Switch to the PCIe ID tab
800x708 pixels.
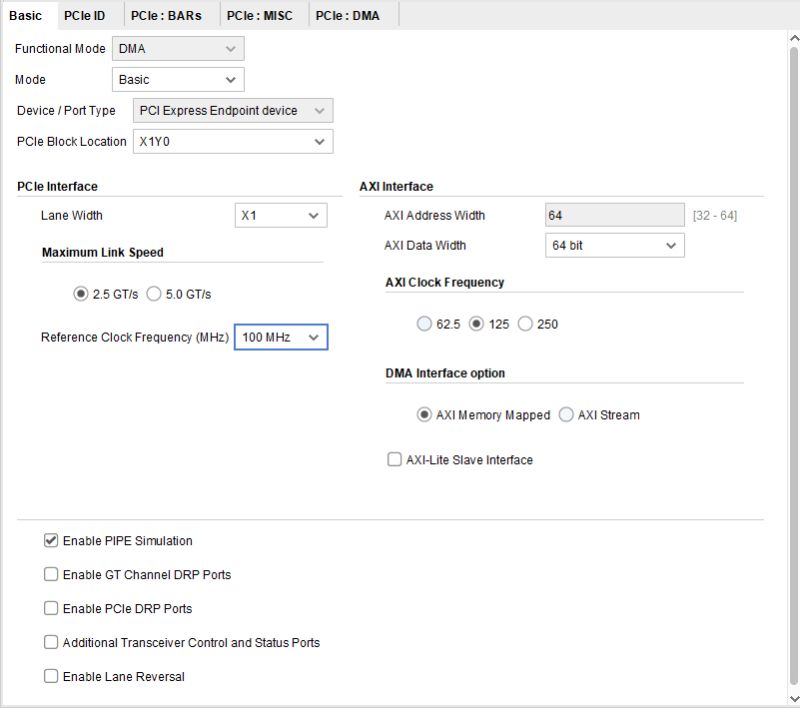pyautogui.click(x=86, y=15)
